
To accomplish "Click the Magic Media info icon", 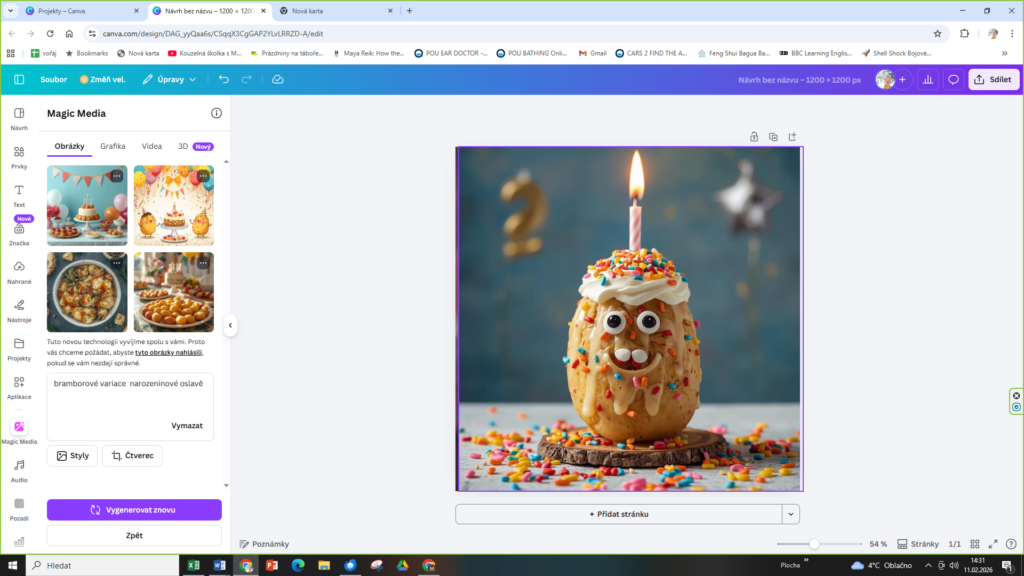I will pos(216,114).
